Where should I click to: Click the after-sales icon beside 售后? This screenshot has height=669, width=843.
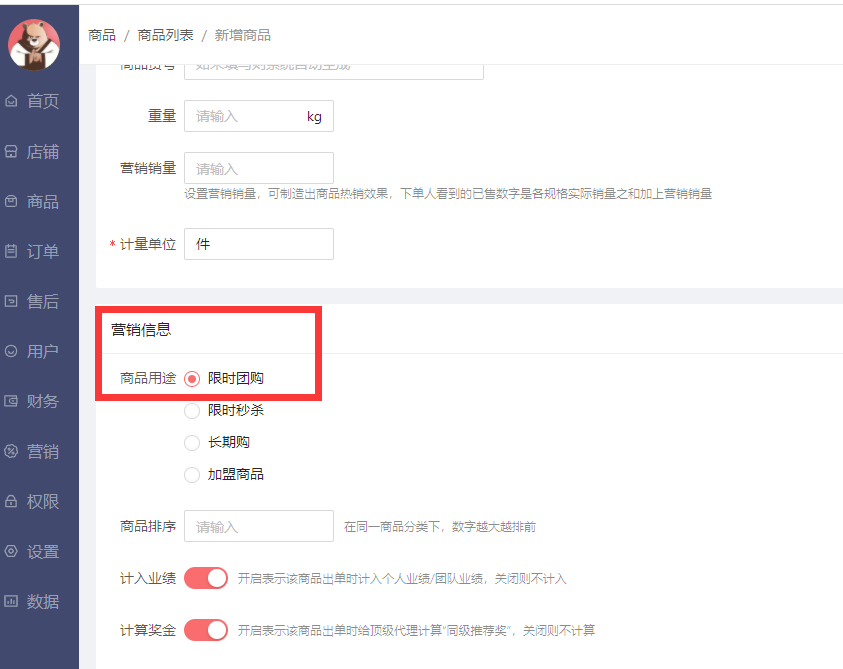(x=12, y=301)
